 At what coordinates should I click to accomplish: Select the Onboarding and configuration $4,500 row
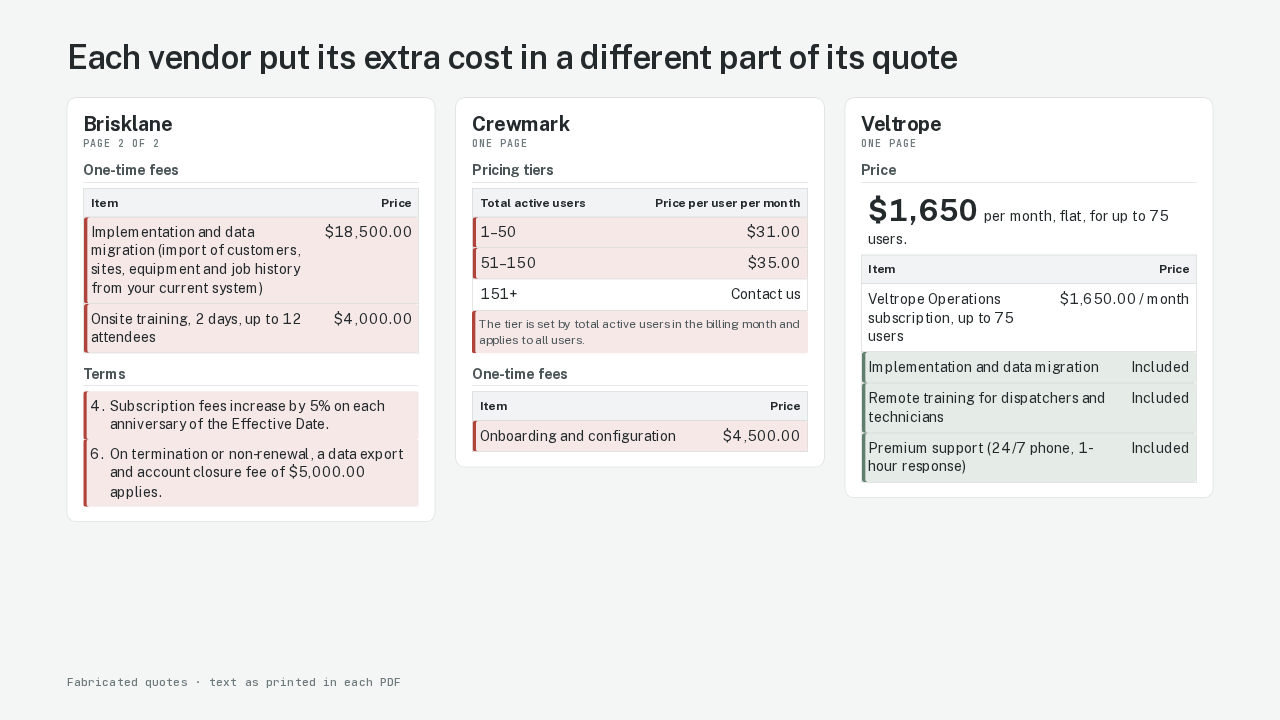640,436
